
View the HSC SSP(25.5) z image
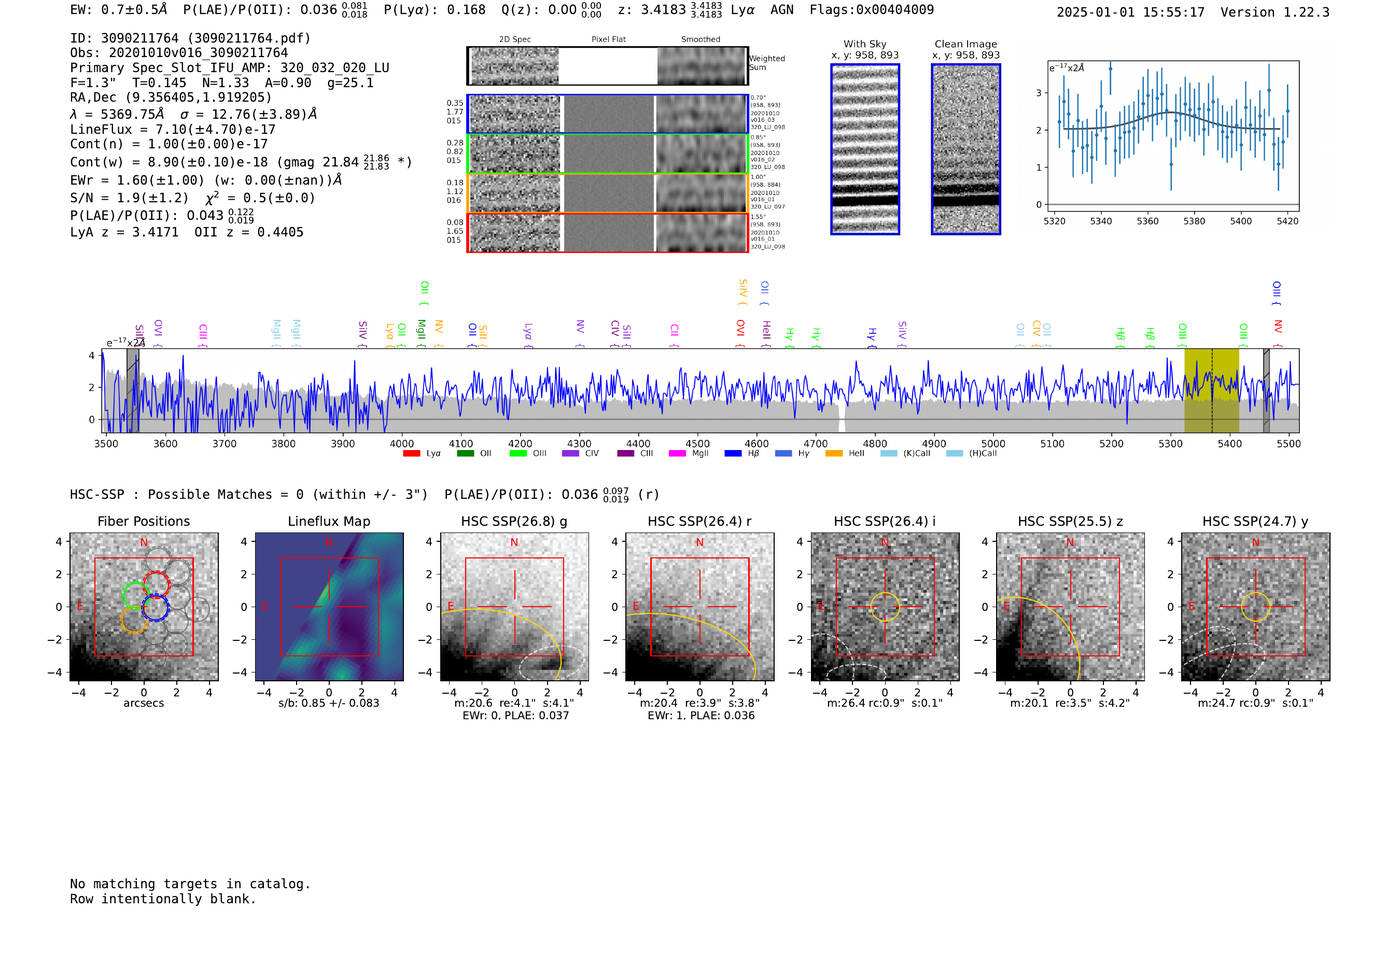point(1070,607)
